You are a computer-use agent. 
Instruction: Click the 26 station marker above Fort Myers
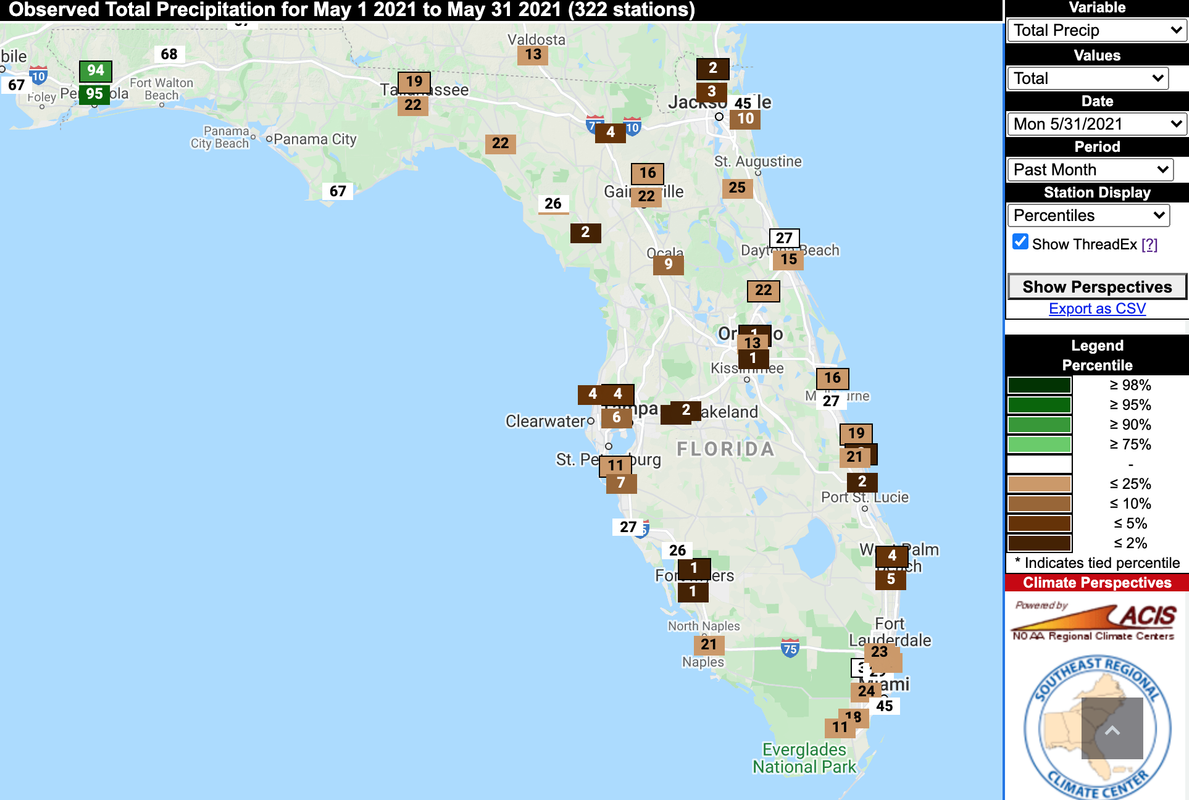coord(677,551)
